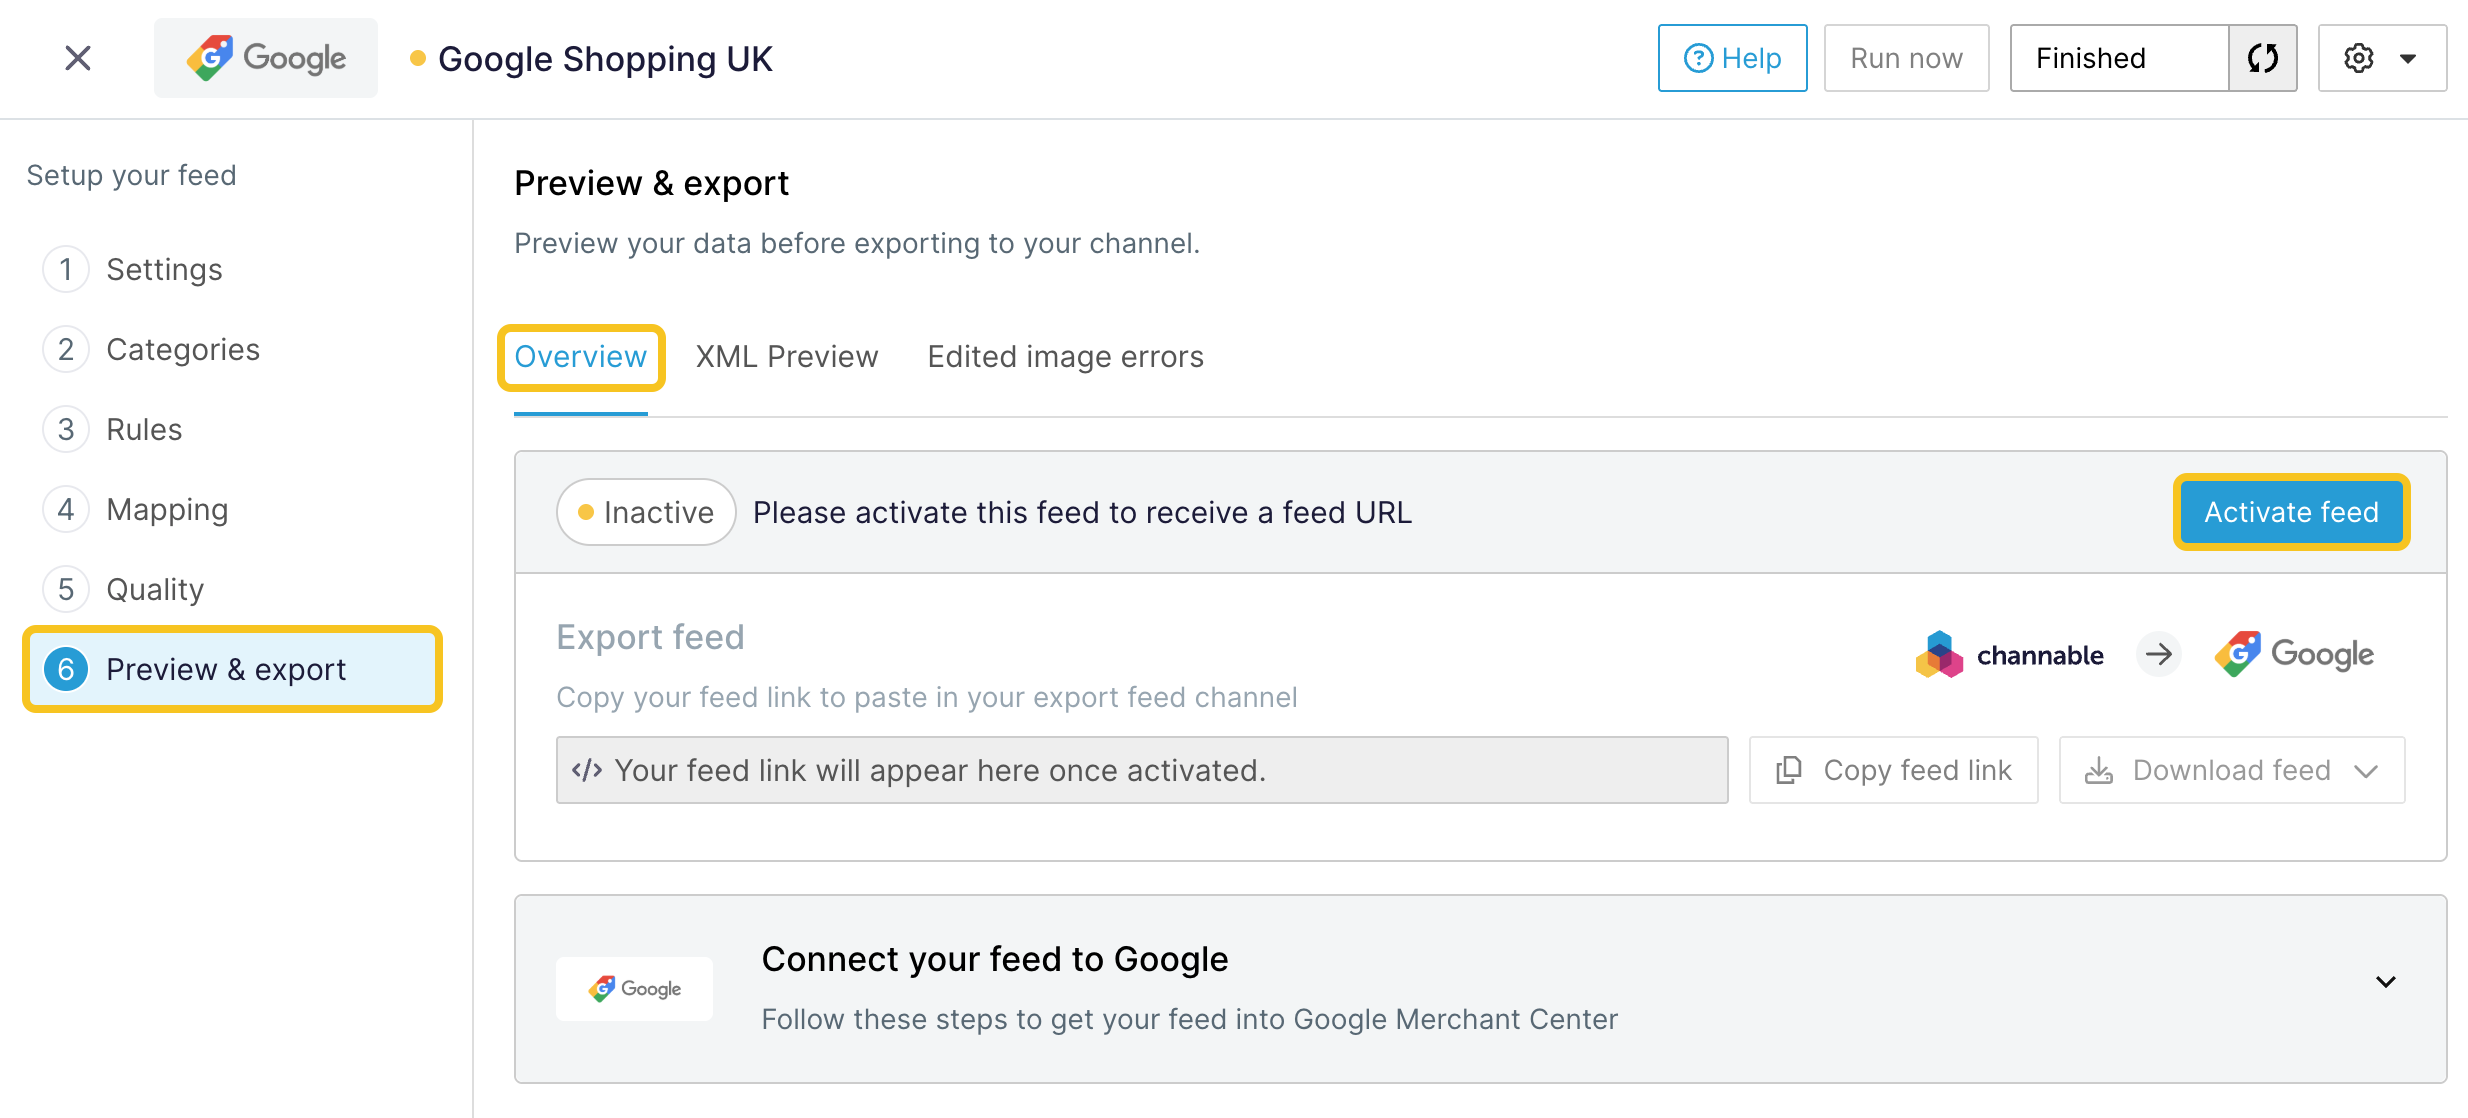Click the Copy feed link button

[1893, 770]
